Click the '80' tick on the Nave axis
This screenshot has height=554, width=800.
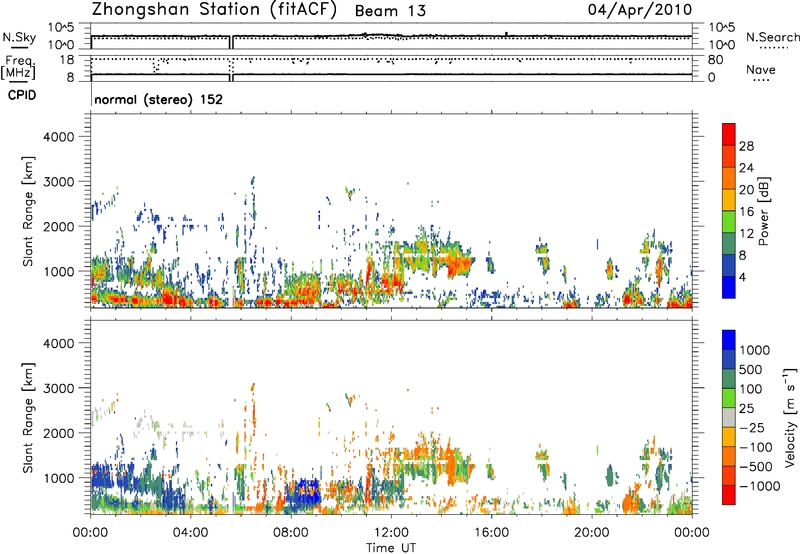(715, 60)
